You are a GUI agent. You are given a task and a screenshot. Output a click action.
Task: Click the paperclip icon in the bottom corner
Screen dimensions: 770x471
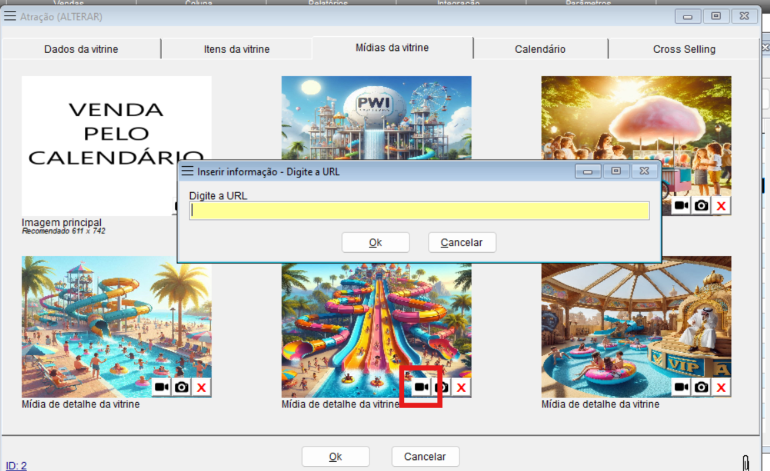click(745, 462)
